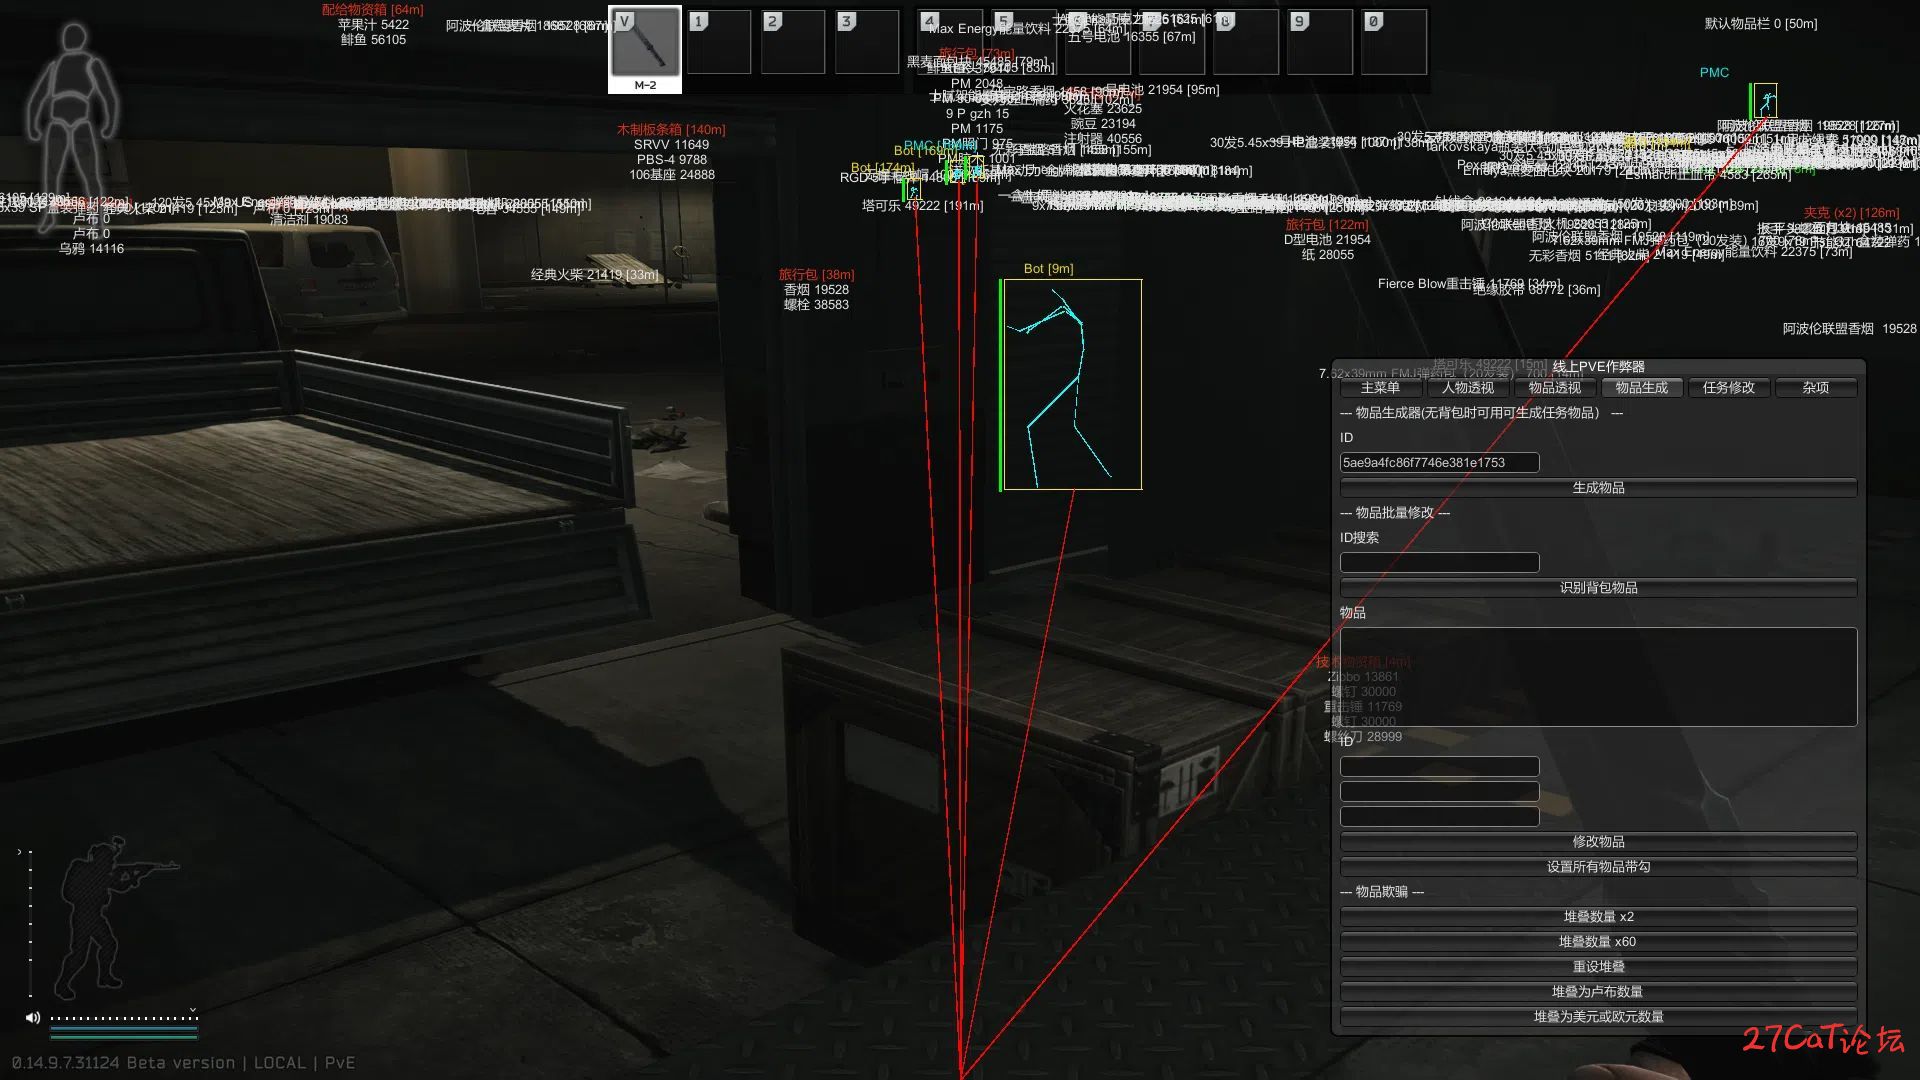Adjust the dotted noise level slider
This screenshot has width=1920, height=1080.
(x=124, y=1019)
